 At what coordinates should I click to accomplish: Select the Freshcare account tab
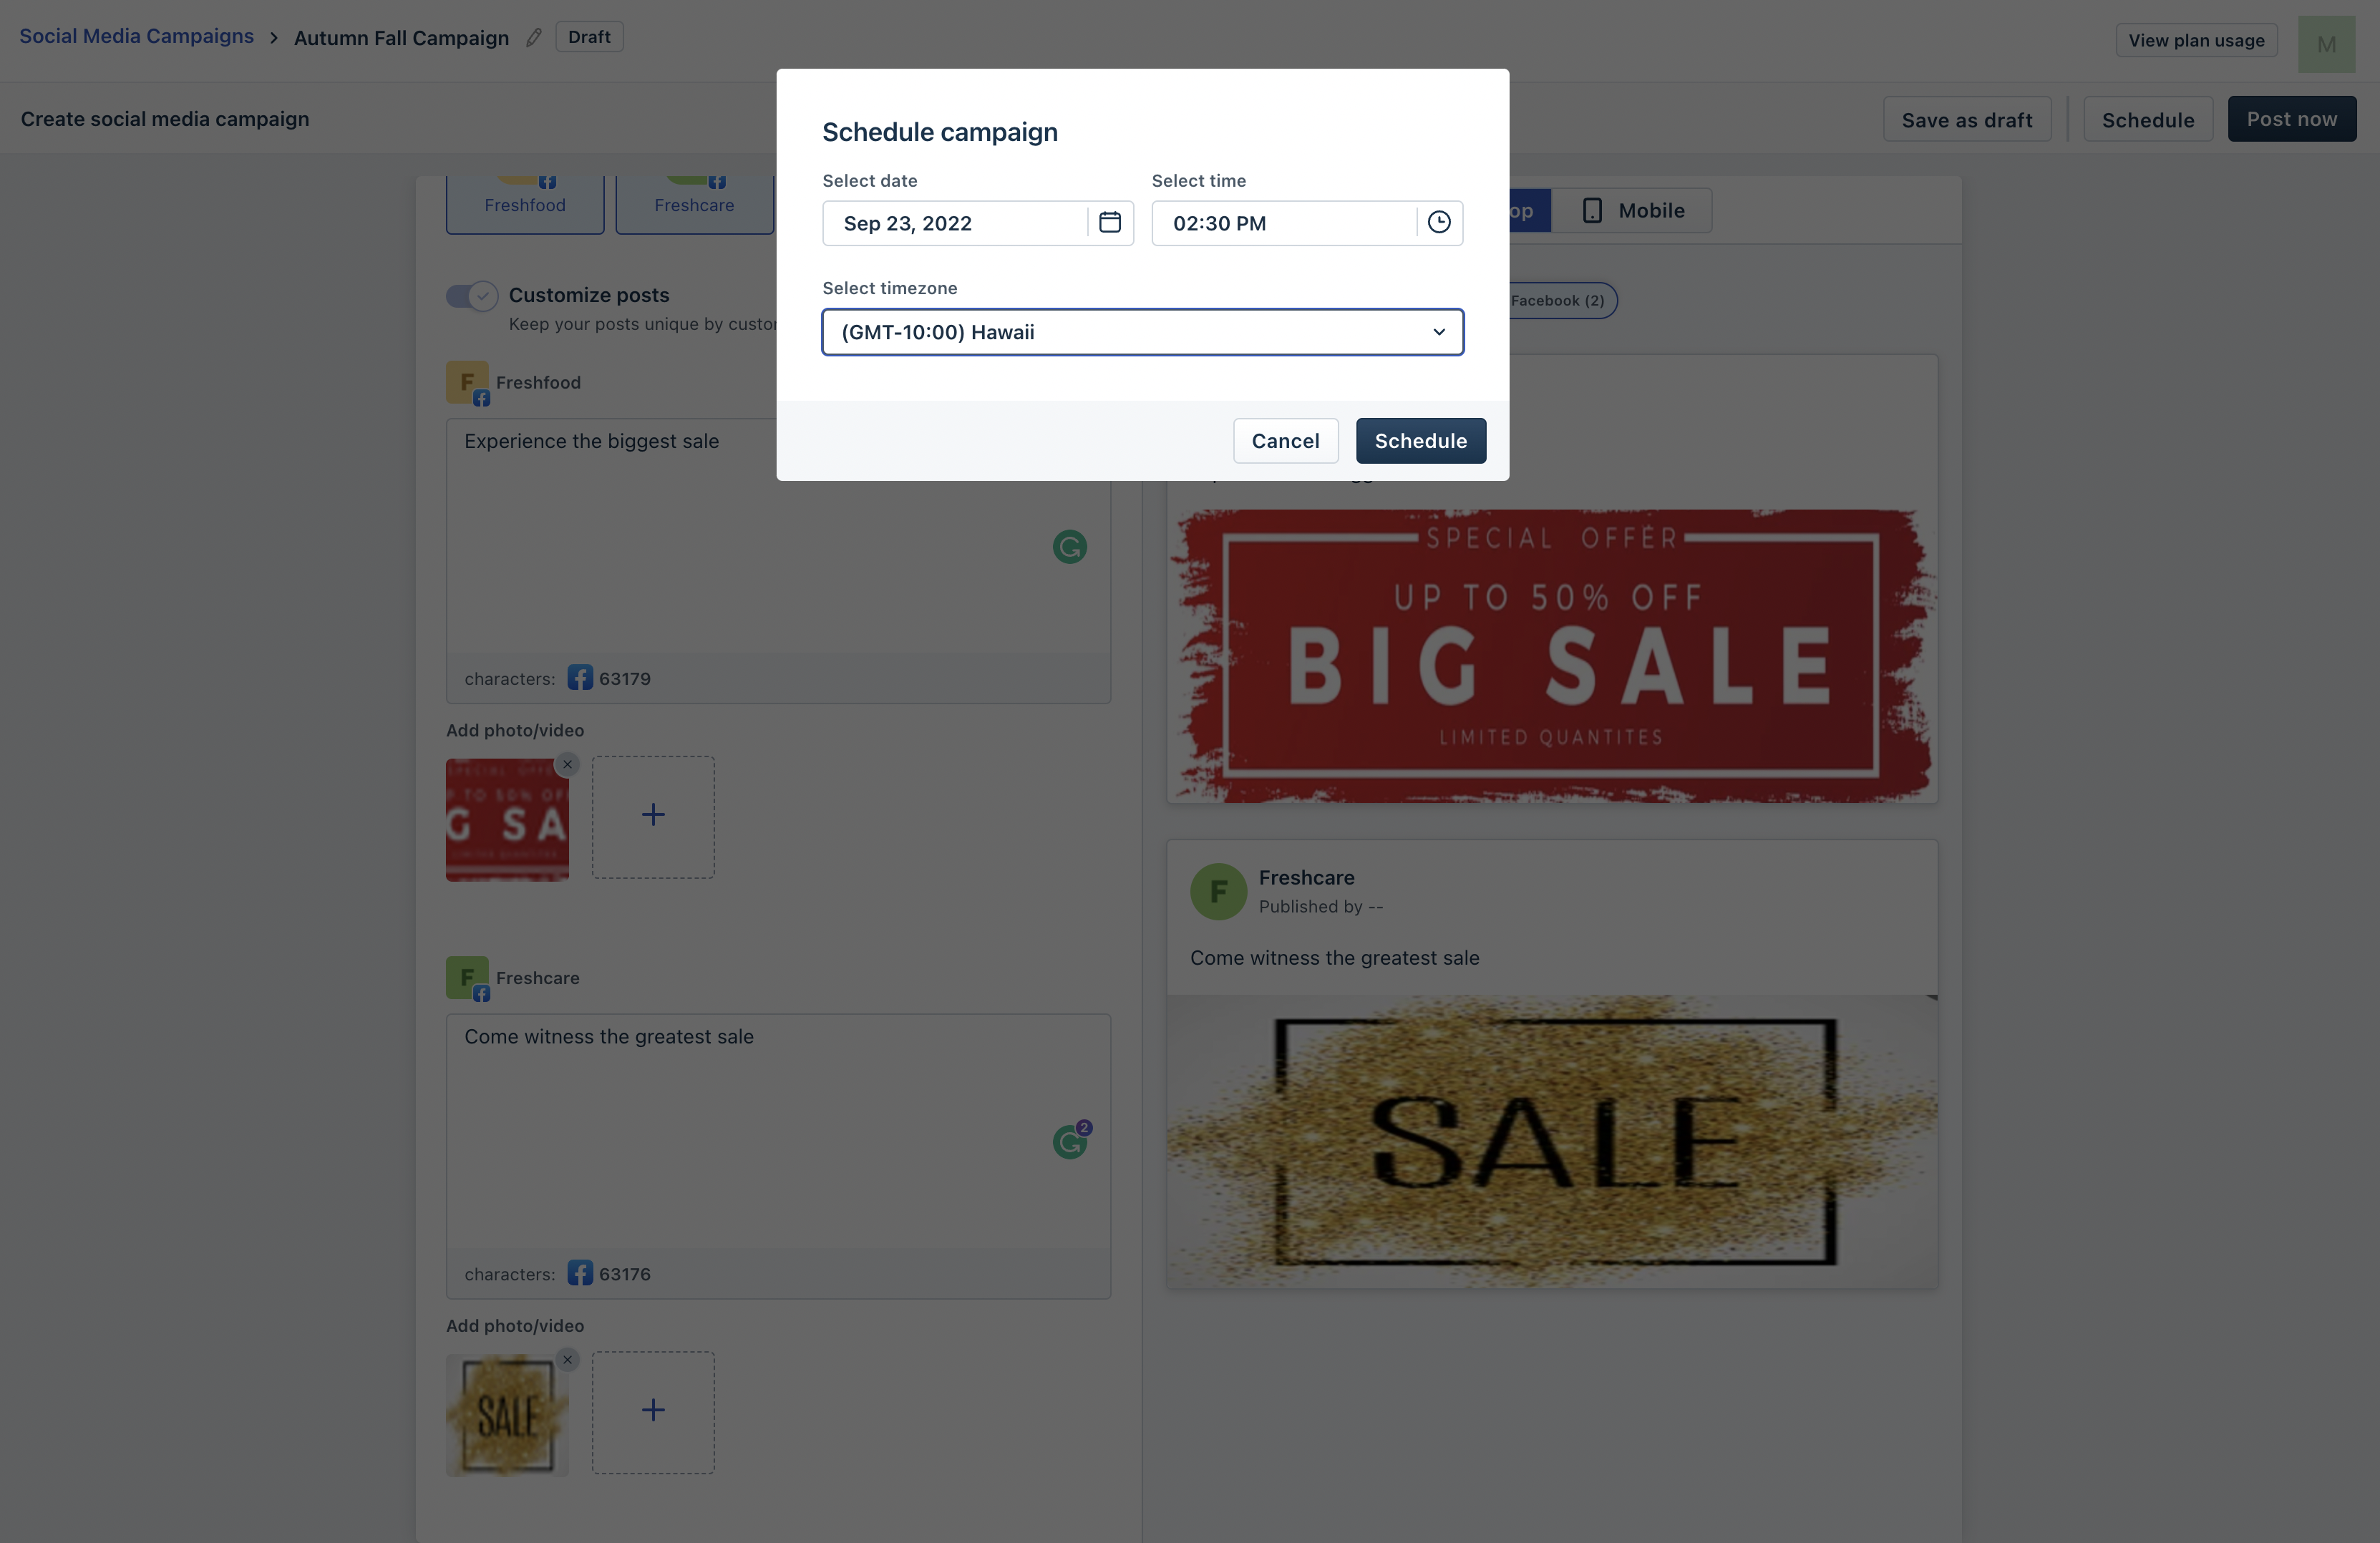click(694, 204)
